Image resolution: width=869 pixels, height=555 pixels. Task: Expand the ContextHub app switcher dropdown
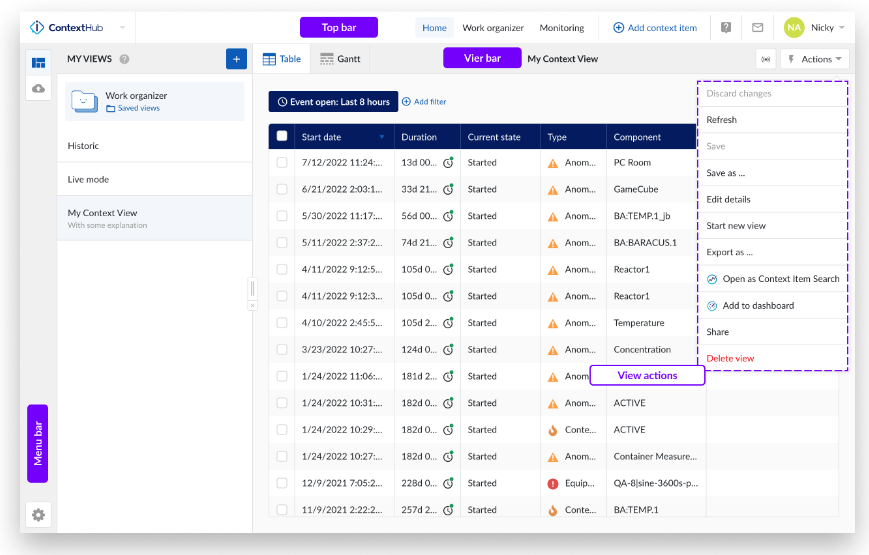pyautogui.click(x=123, y=28)
